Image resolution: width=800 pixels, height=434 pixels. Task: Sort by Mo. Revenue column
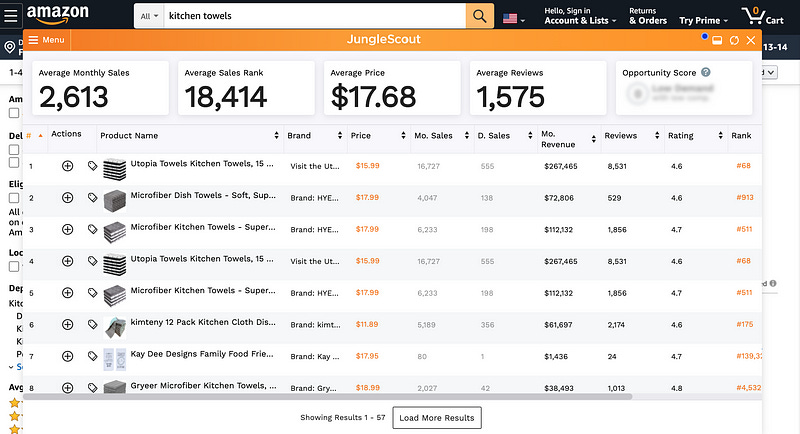point(593,139)
